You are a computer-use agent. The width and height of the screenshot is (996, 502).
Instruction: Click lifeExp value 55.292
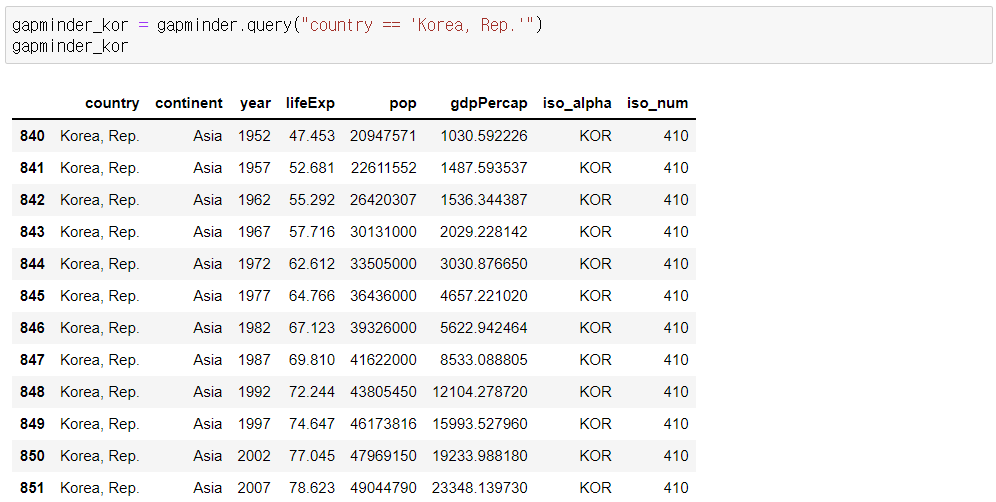pyautogui.click(x=312, y=200)
